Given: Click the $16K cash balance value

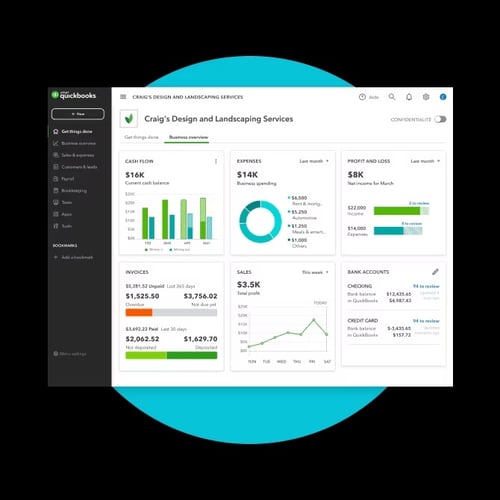Looking at the screenshot, I should [135, 175].
